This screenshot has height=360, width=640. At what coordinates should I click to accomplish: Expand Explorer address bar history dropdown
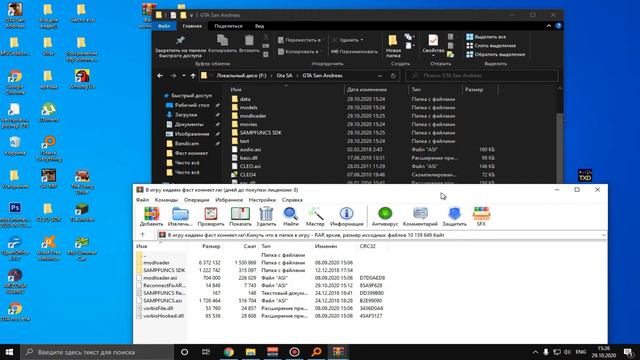(380, 76)
